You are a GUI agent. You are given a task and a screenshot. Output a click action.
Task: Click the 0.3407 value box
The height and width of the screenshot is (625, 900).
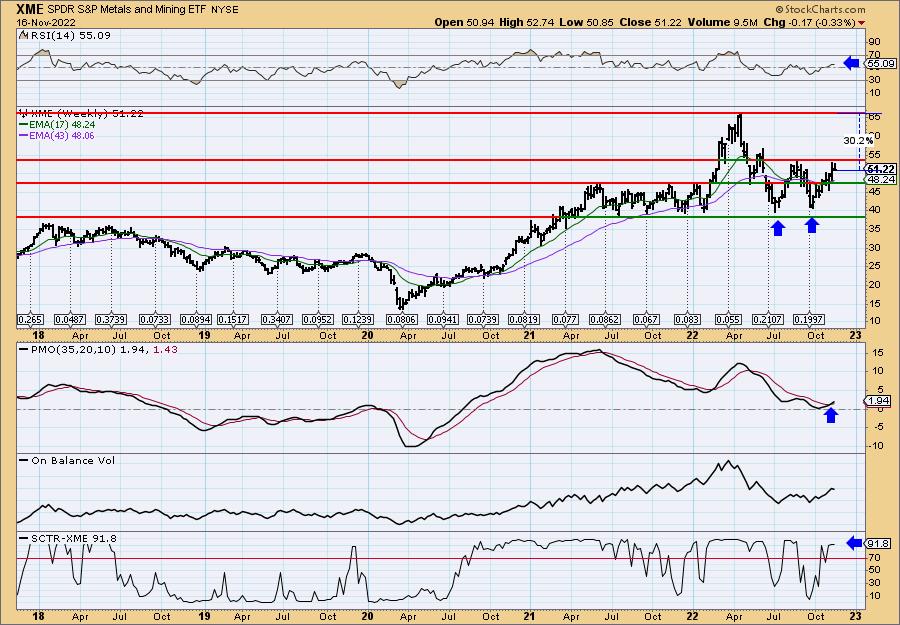[277, 319]
